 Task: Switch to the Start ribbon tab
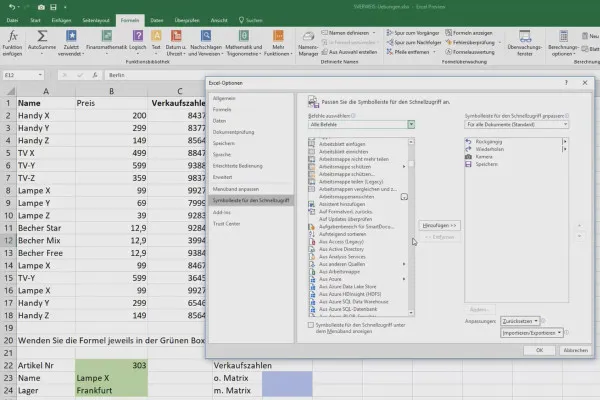[35, 20]
